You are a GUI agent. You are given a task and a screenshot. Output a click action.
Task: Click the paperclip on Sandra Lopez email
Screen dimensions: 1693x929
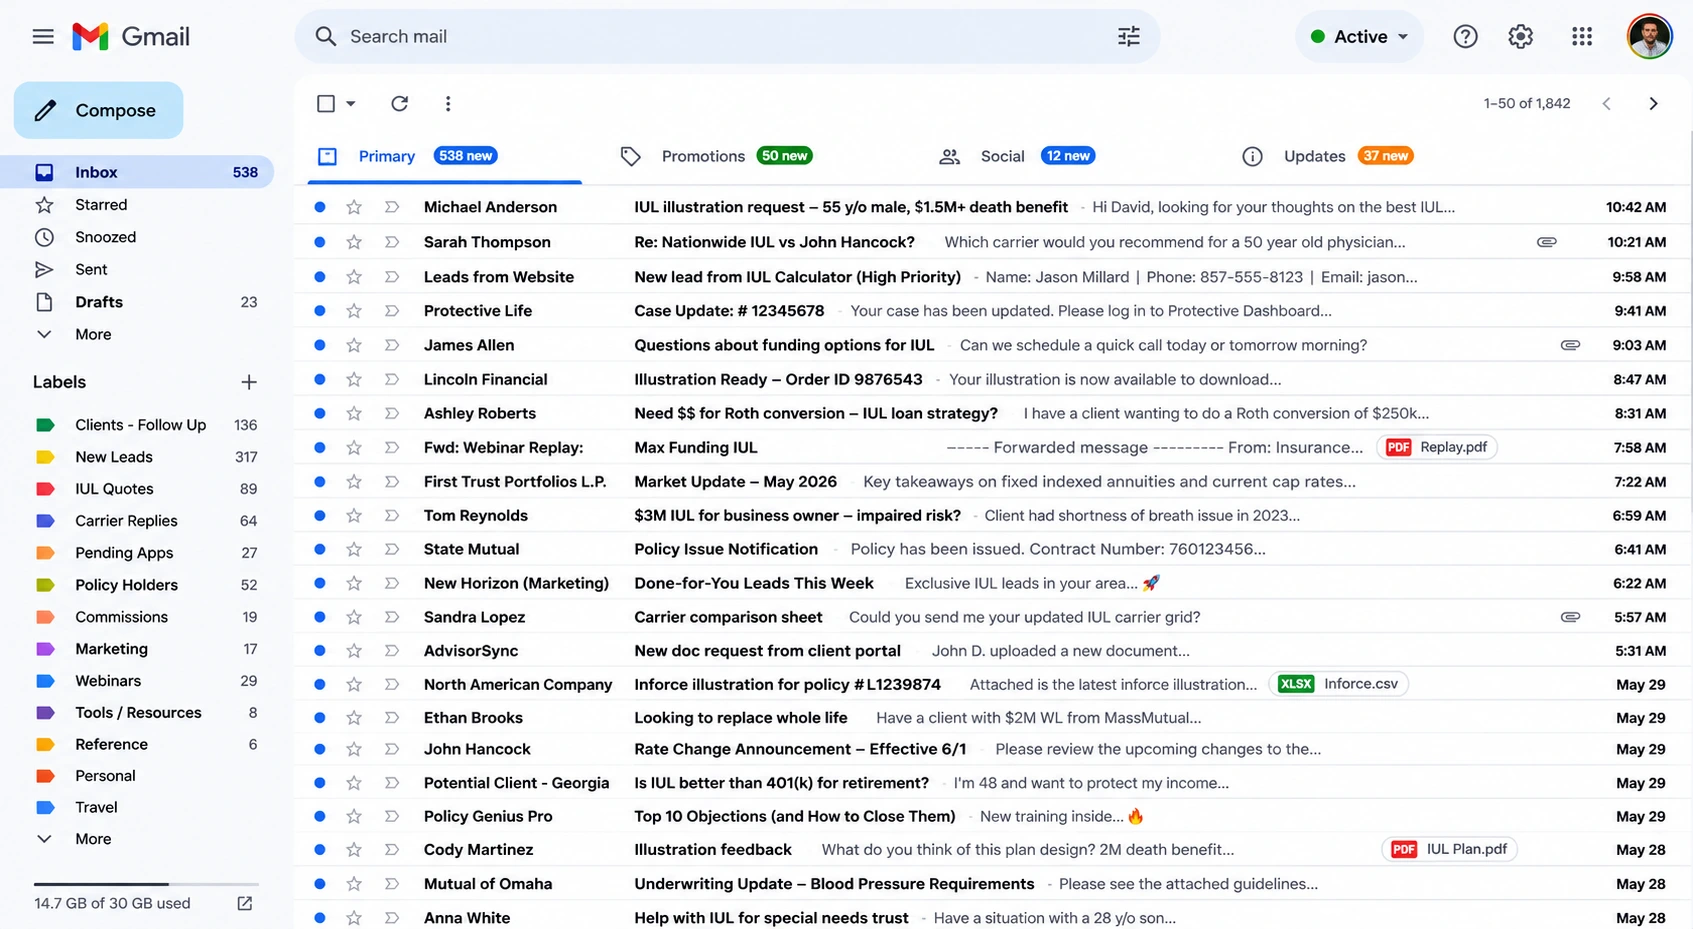pos(1570,617)
